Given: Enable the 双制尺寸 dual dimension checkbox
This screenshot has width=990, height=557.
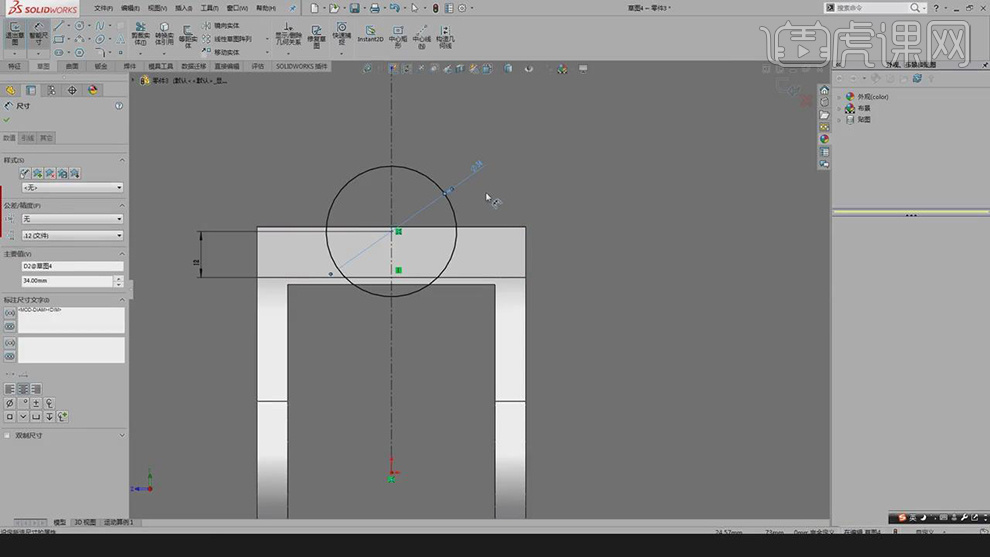Looking at the screenshot, I should [x=7, y=435].
